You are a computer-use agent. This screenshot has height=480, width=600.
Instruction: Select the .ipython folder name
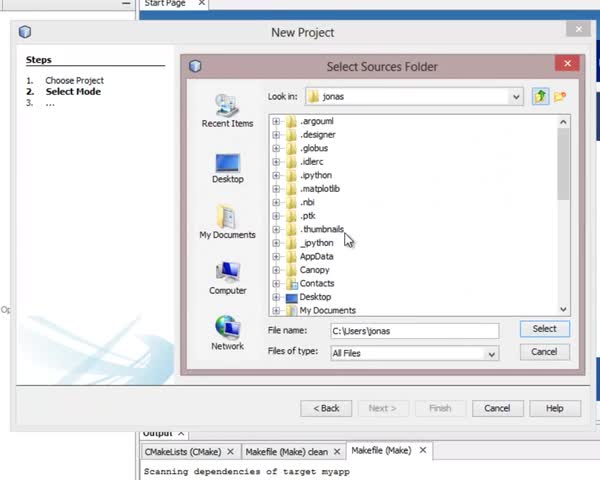point(316,175)
